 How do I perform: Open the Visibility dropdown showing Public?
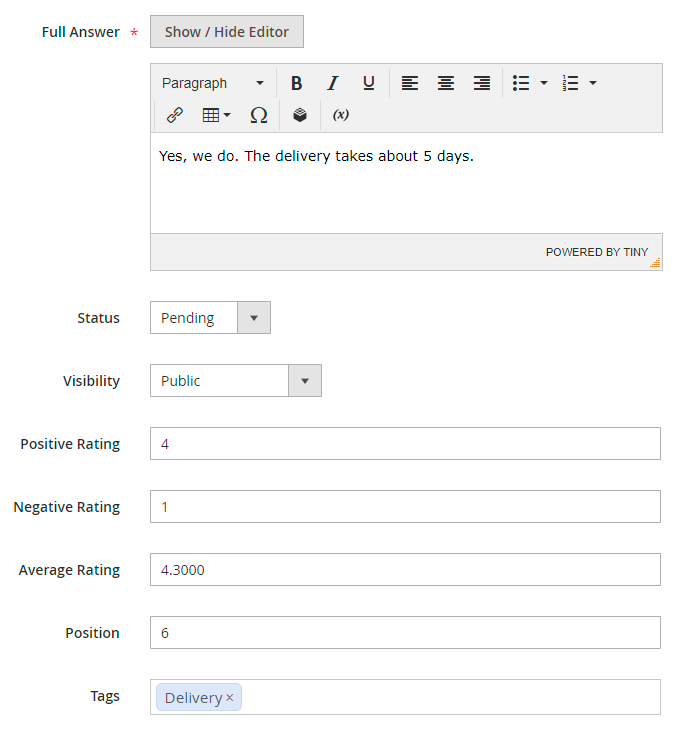click(236, 381)
